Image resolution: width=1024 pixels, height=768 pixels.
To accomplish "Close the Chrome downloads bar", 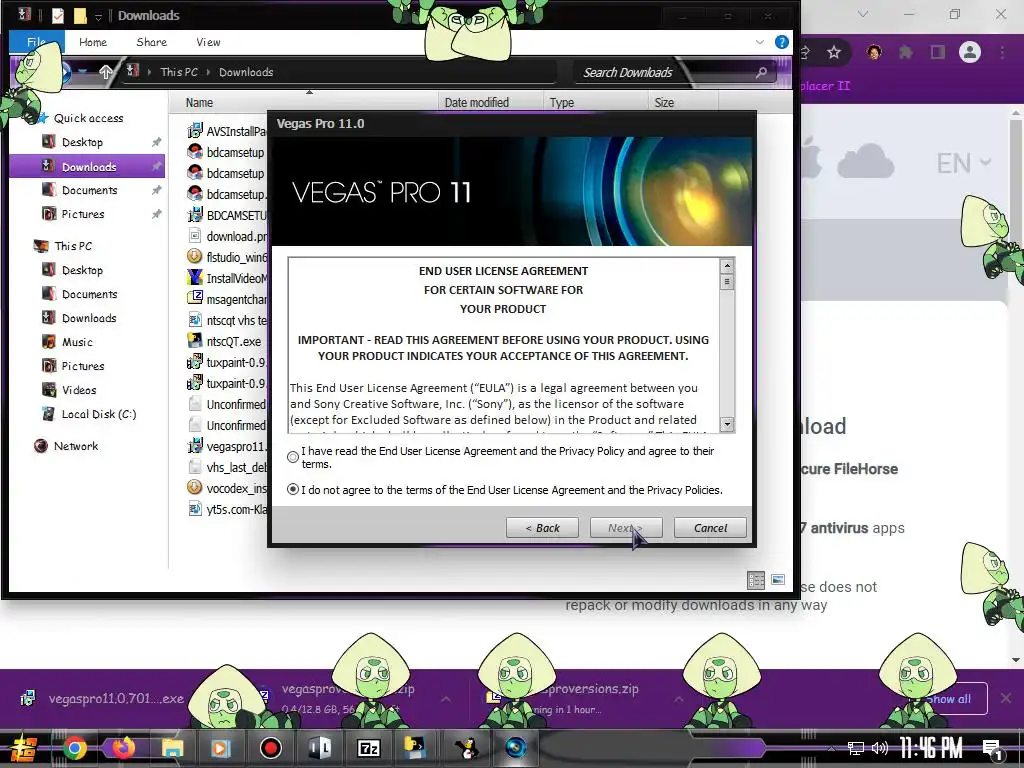I will click(1006, 698).
